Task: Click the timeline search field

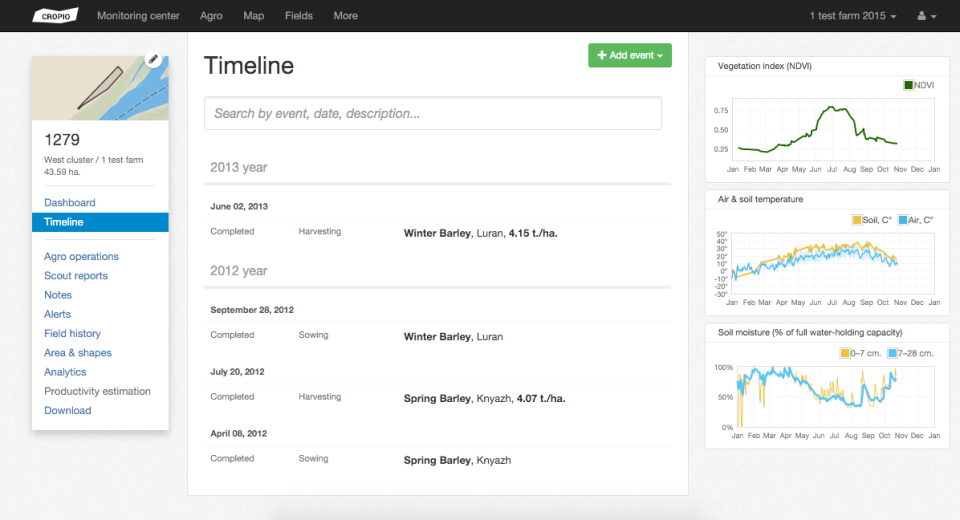Action: [432, 114]
